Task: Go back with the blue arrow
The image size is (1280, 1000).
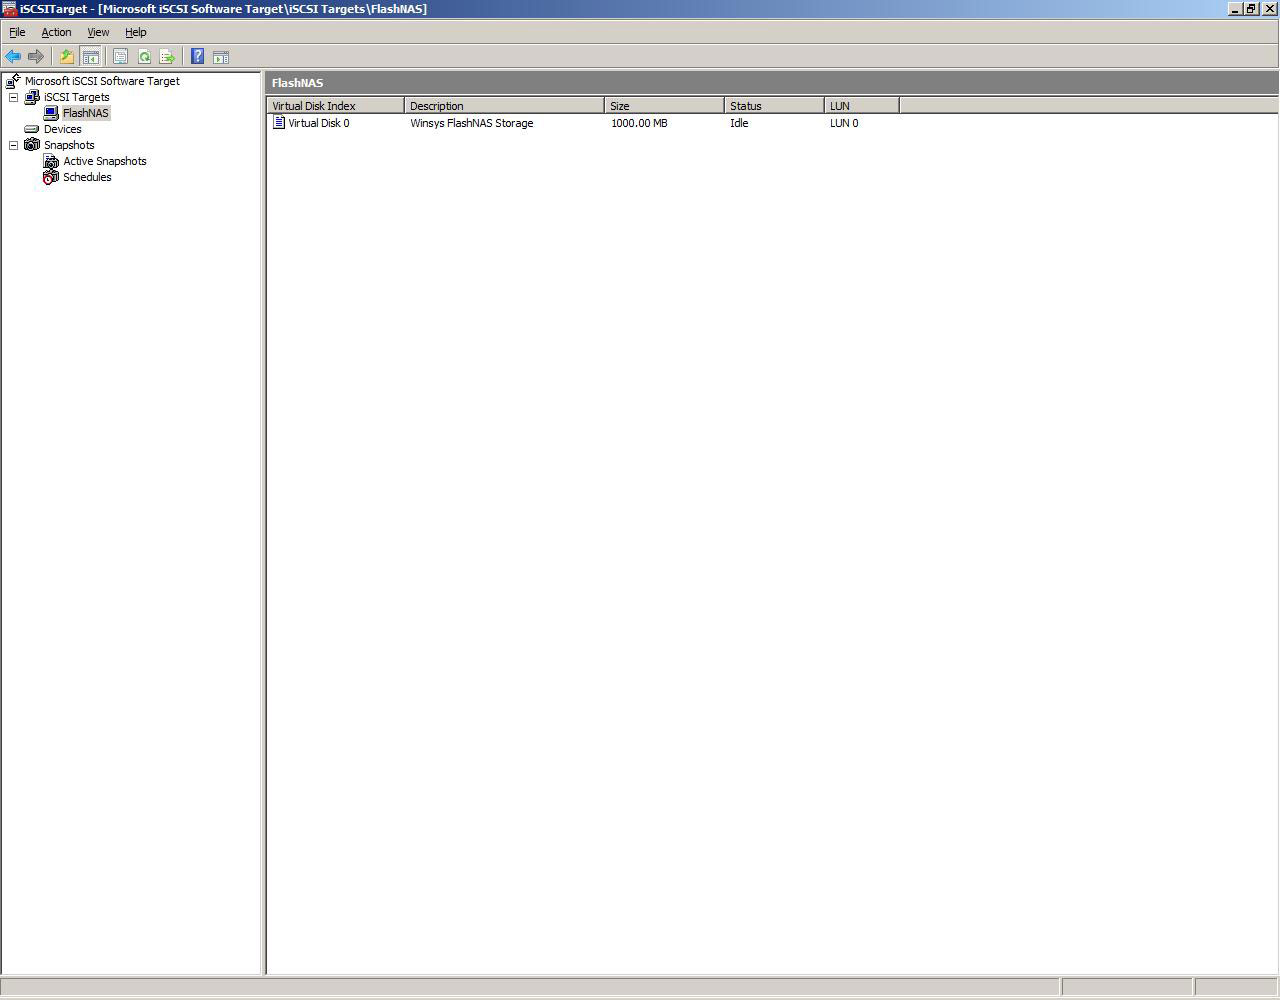Action: pyautogui.click(x=13, y=57)
